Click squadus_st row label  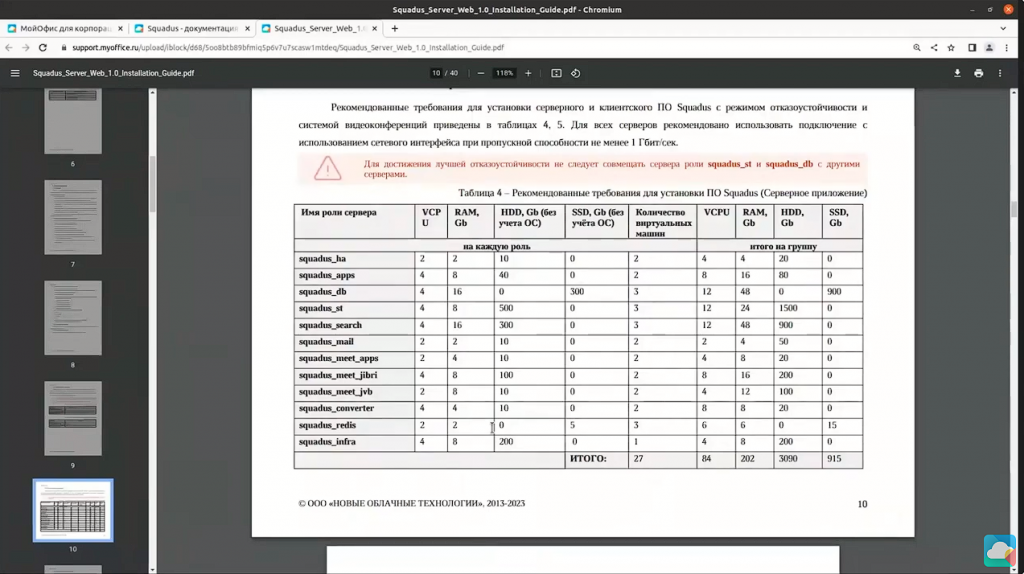[x=321, y=308]
